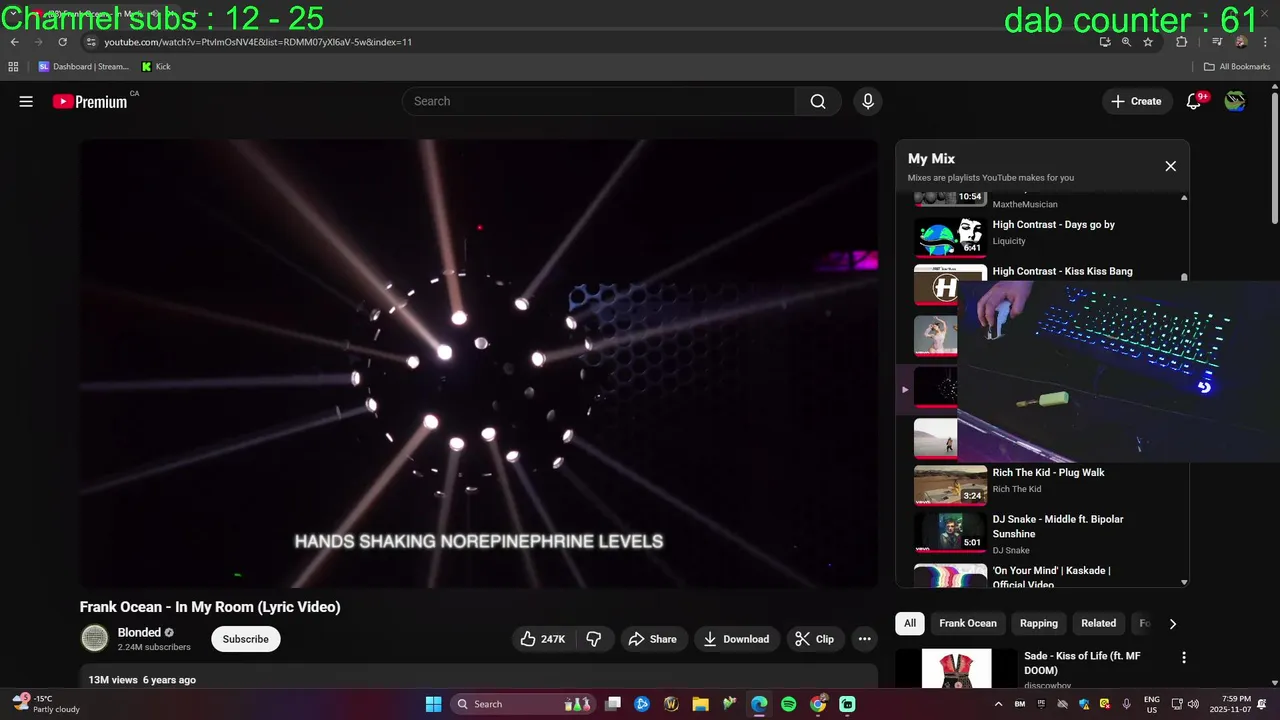Open Rich The Kid Plug Walk thumbnail

tap(950, 486)
